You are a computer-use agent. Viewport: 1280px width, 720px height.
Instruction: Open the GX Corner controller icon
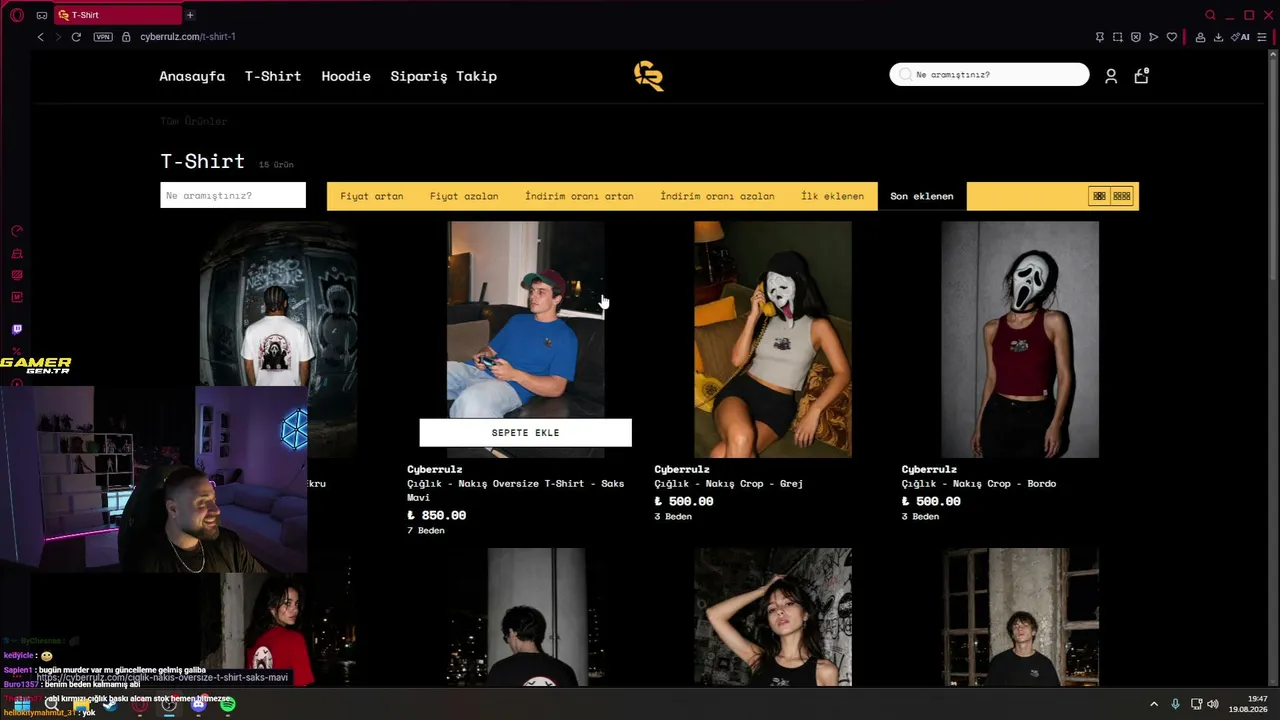coord(42,15)
